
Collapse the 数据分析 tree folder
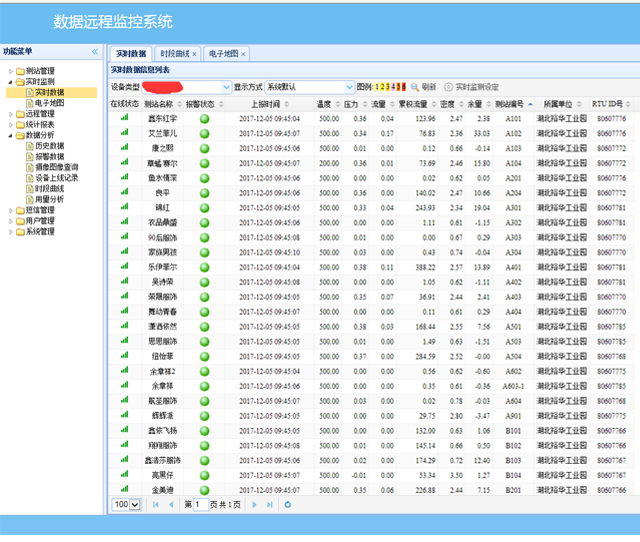pos(10,135)
